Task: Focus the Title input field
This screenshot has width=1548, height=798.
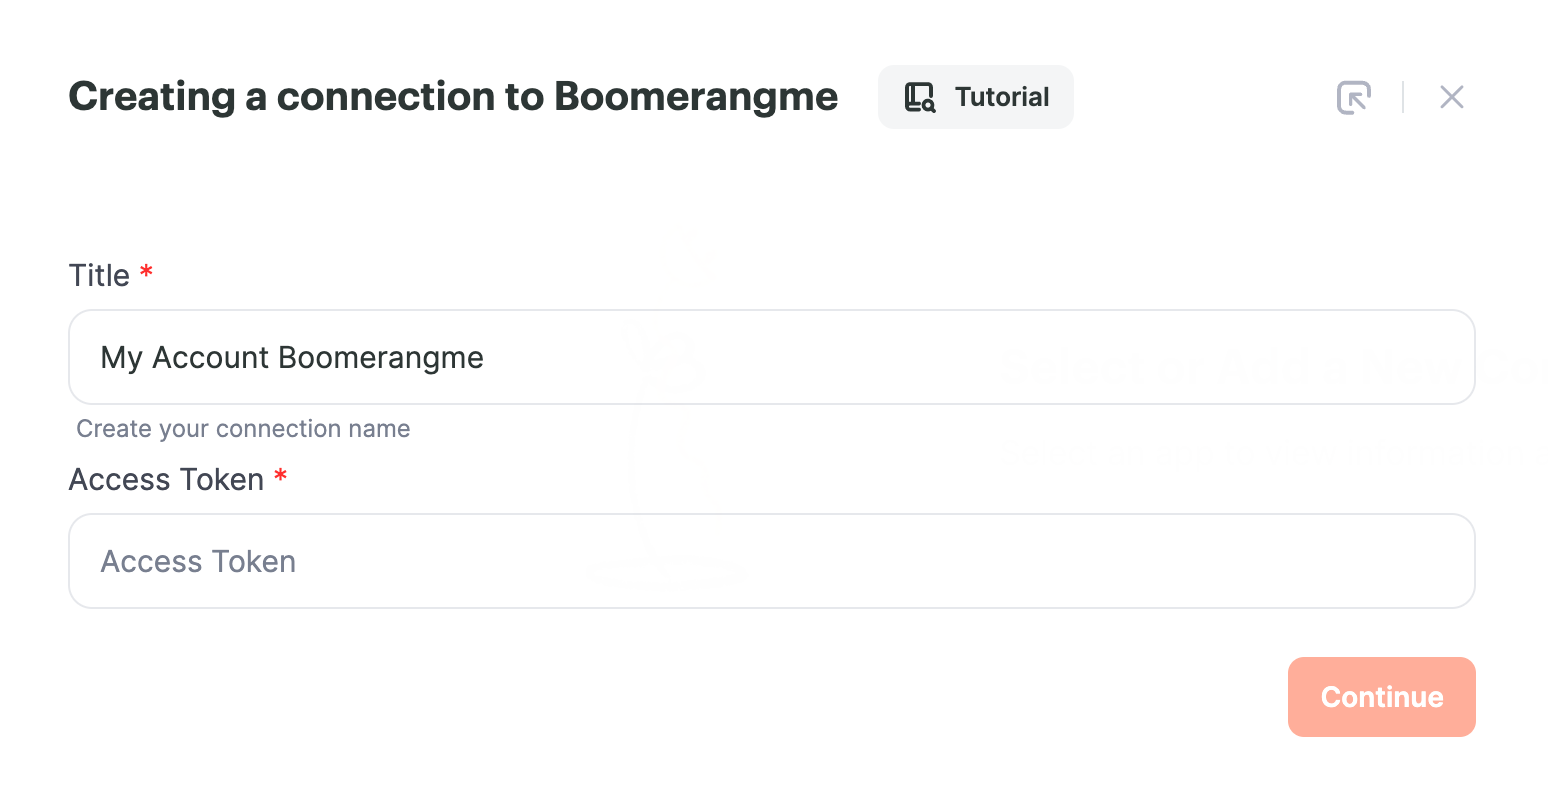Action: 772,357
